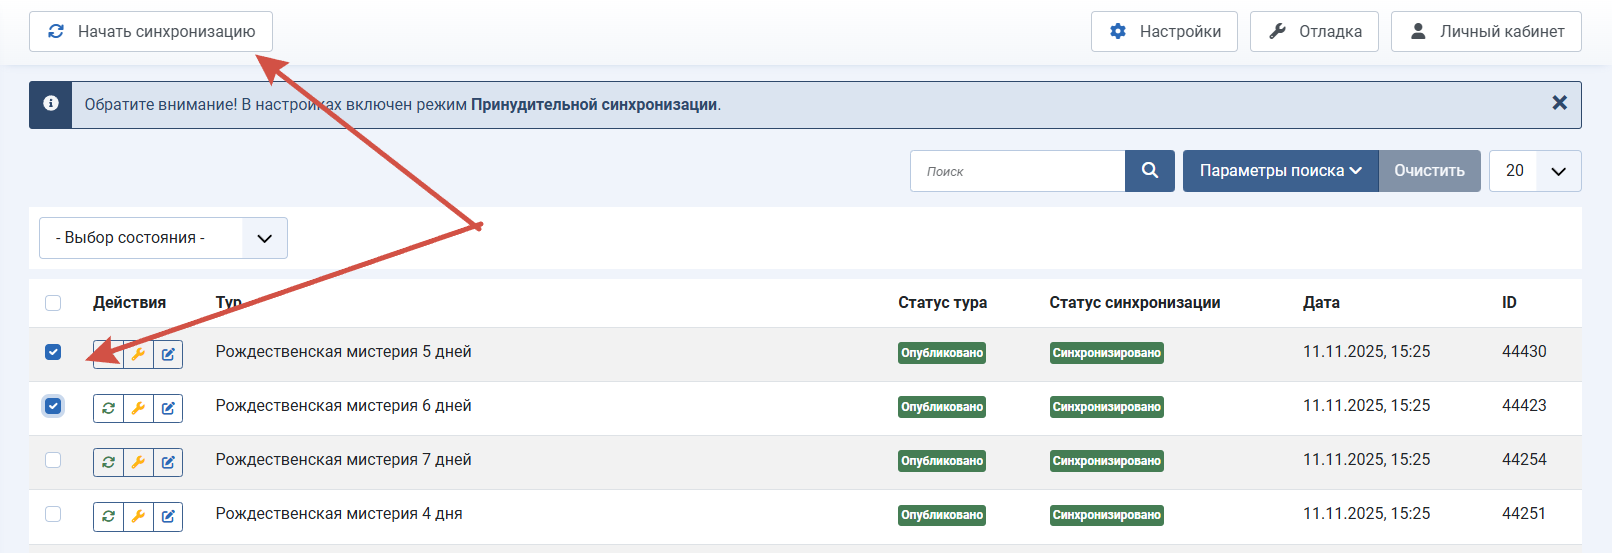
Task: Uncheck Рождественская мистерия 5 дней row
Action: coord(53,352)
